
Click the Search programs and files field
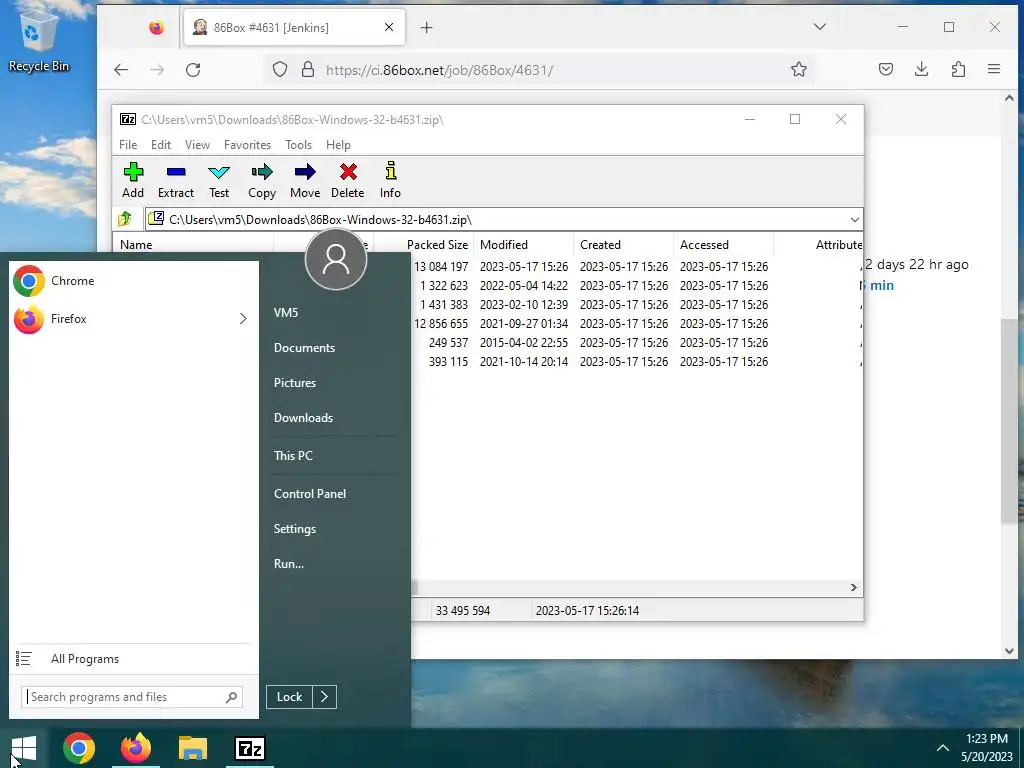click(x=132, y=697)
